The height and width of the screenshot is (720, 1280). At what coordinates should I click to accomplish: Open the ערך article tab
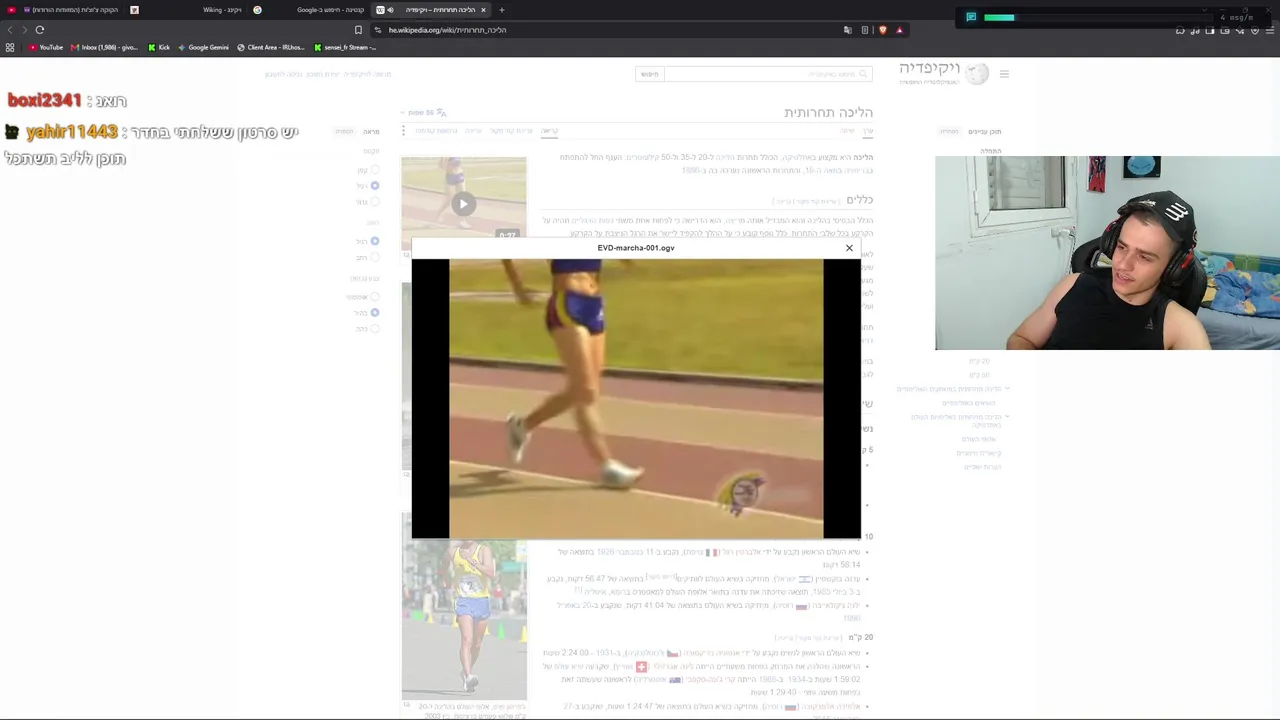click(x=868, y=131)
